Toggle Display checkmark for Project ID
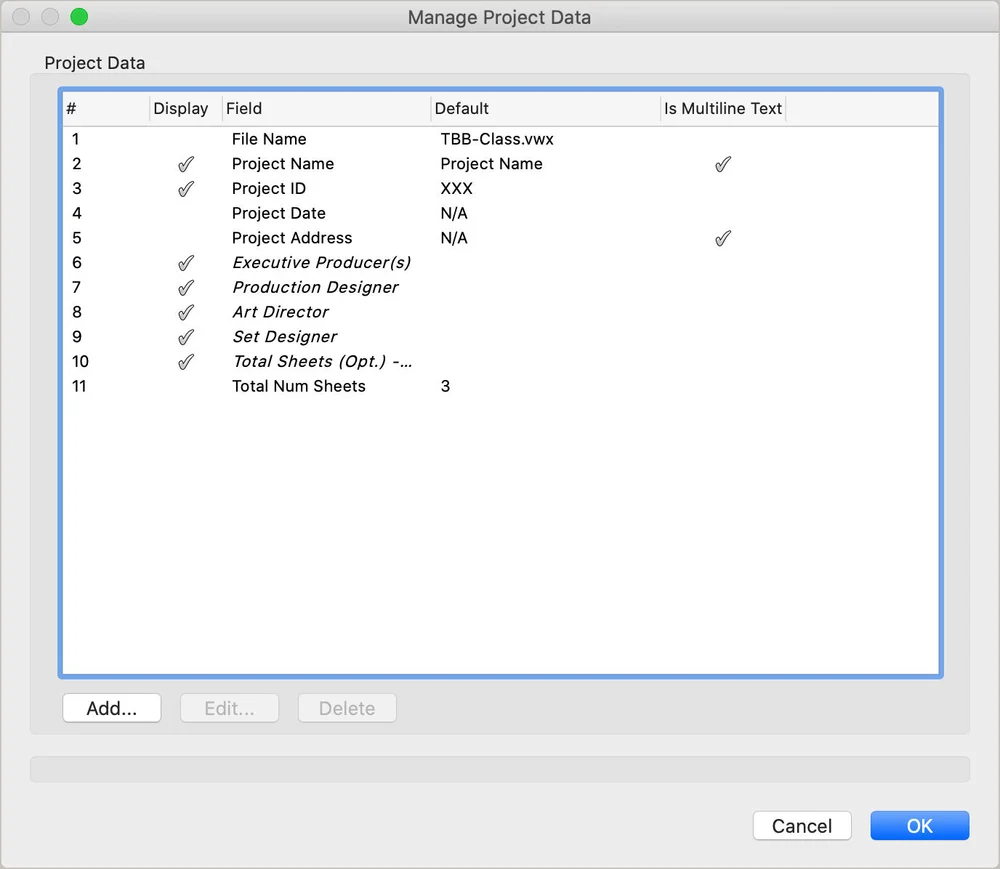 pos(186,188)
